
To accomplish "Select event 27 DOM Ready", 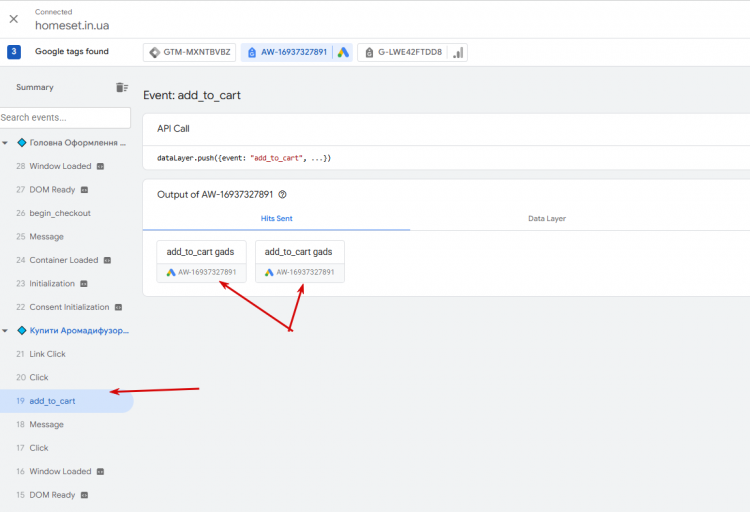I will coord(52,189).
